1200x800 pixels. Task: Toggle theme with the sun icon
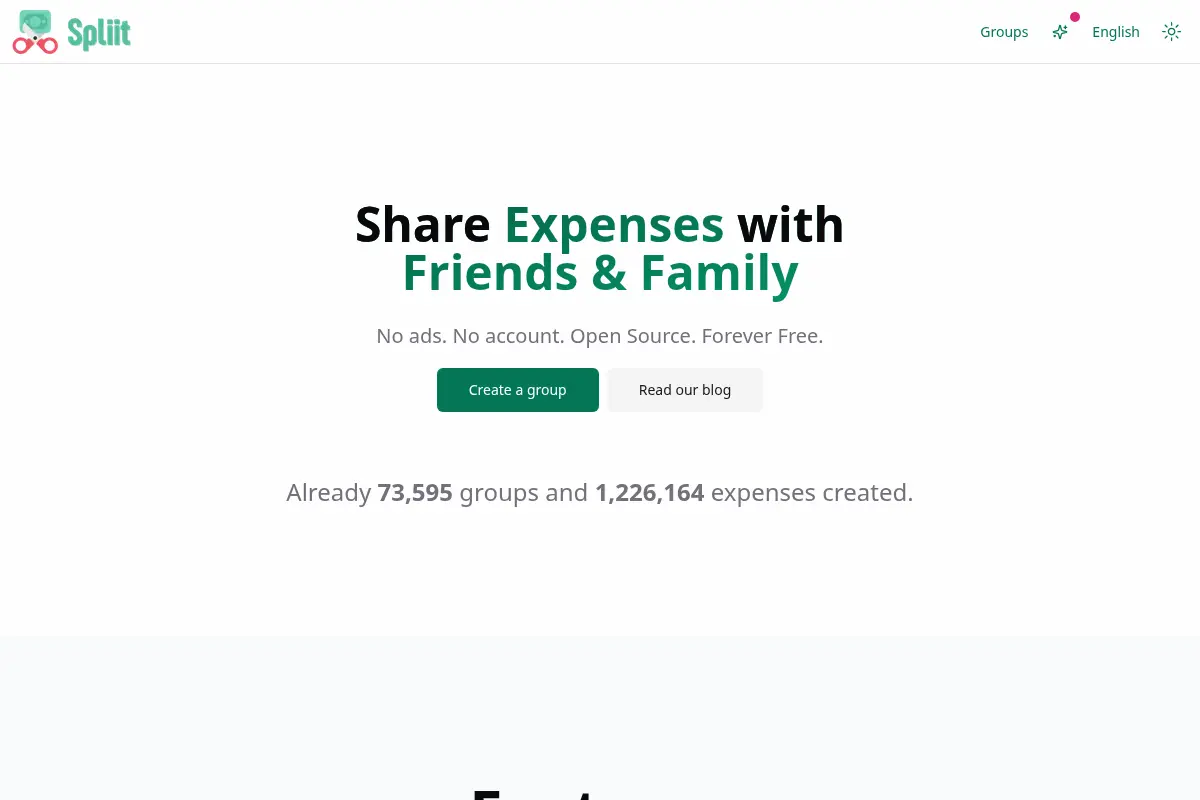point(1172,32)
